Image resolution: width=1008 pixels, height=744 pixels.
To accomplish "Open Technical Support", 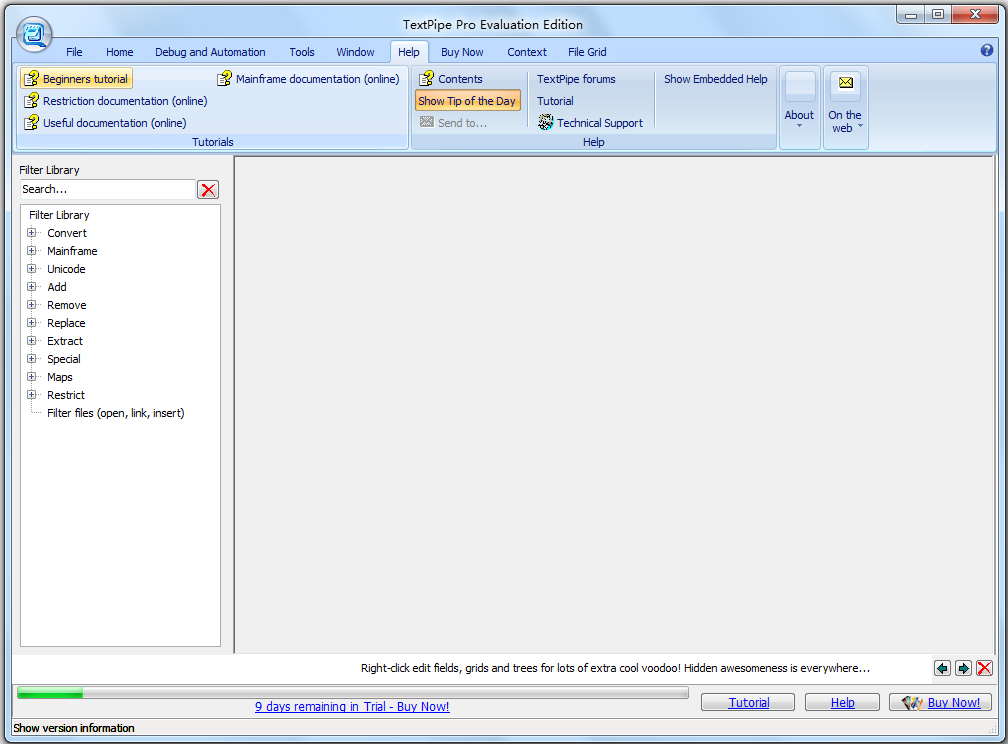I will click(590, 123).
